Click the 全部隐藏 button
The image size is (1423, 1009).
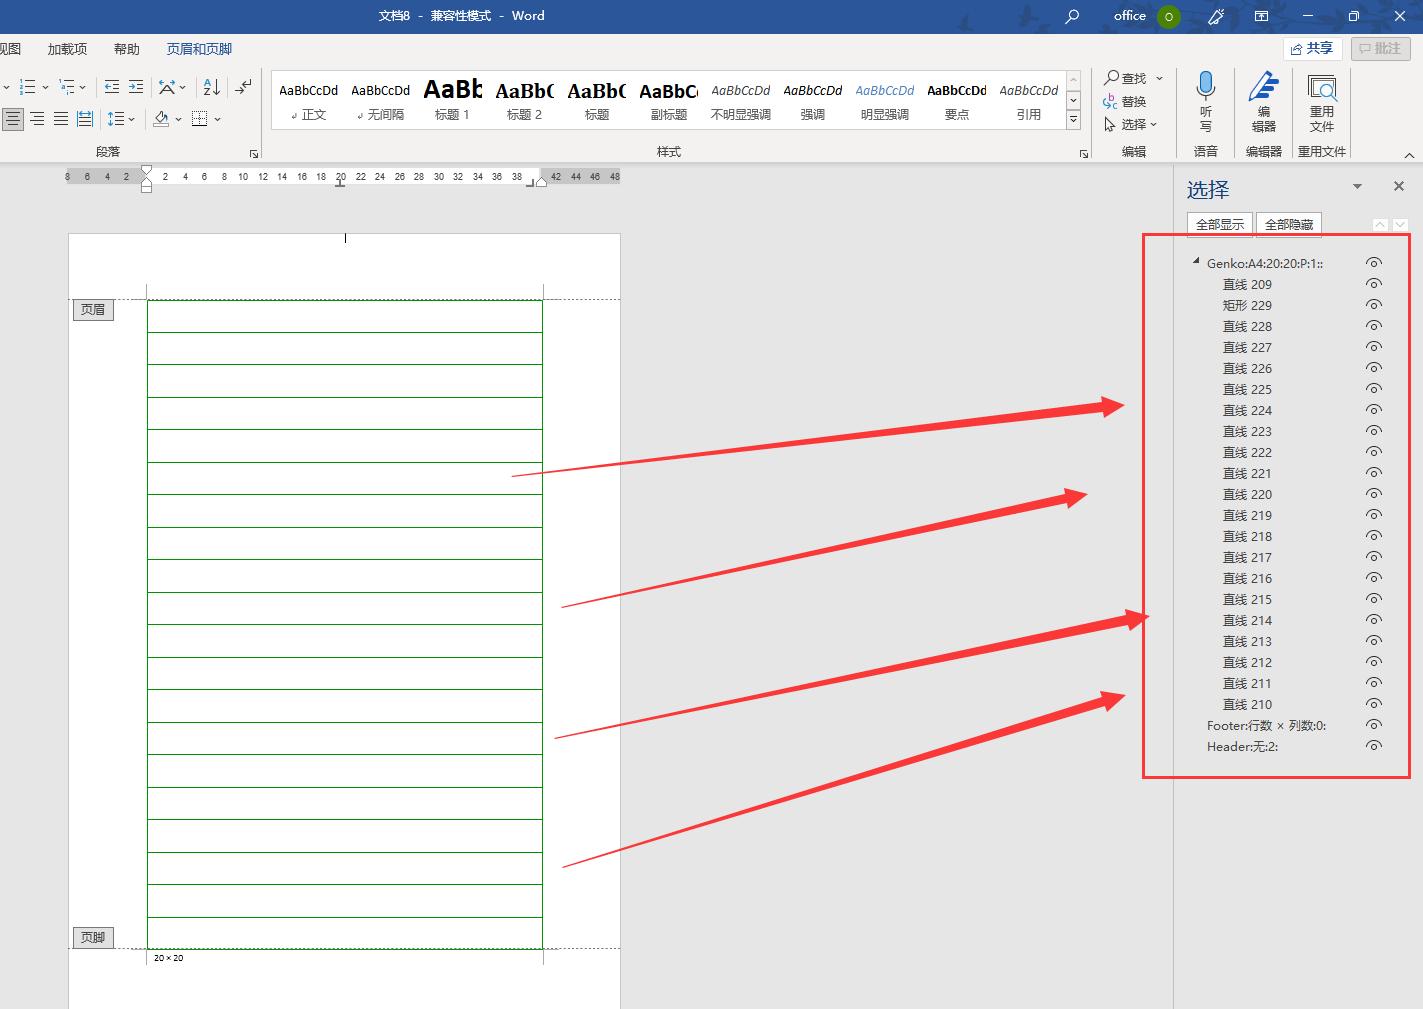1288,225
